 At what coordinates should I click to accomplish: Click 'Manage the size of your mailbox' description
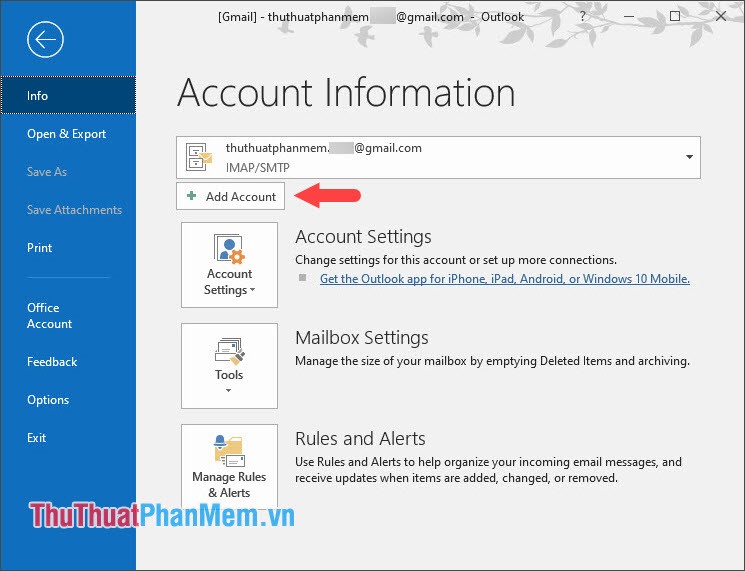click(x=492, y=361)
